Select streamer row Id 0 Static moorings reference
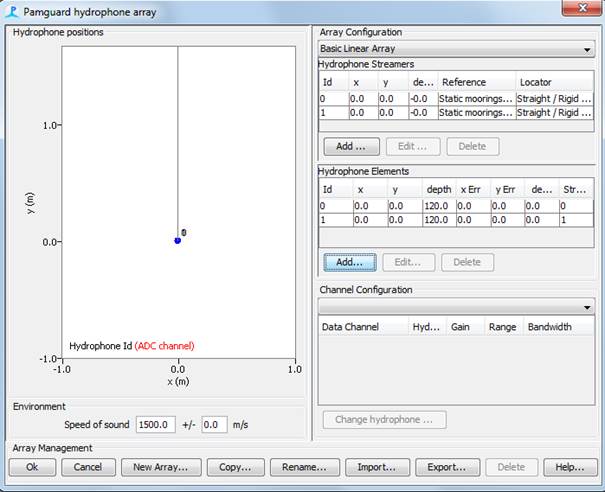This screenshot has height=492, width=605. (x=477, y=99)
